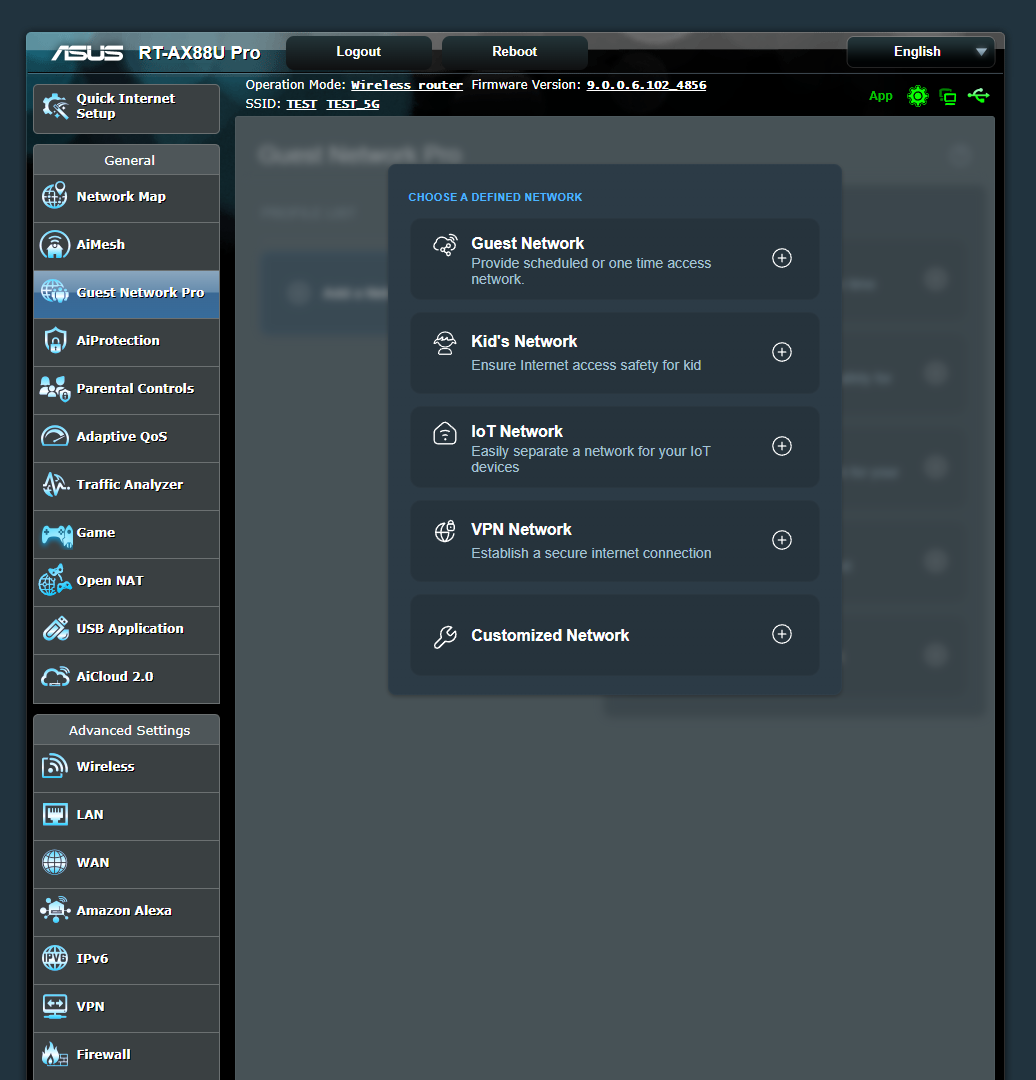This screenshot has width=1036, height=1080.
Task: Click the green App link
Action: coord(880,96)
